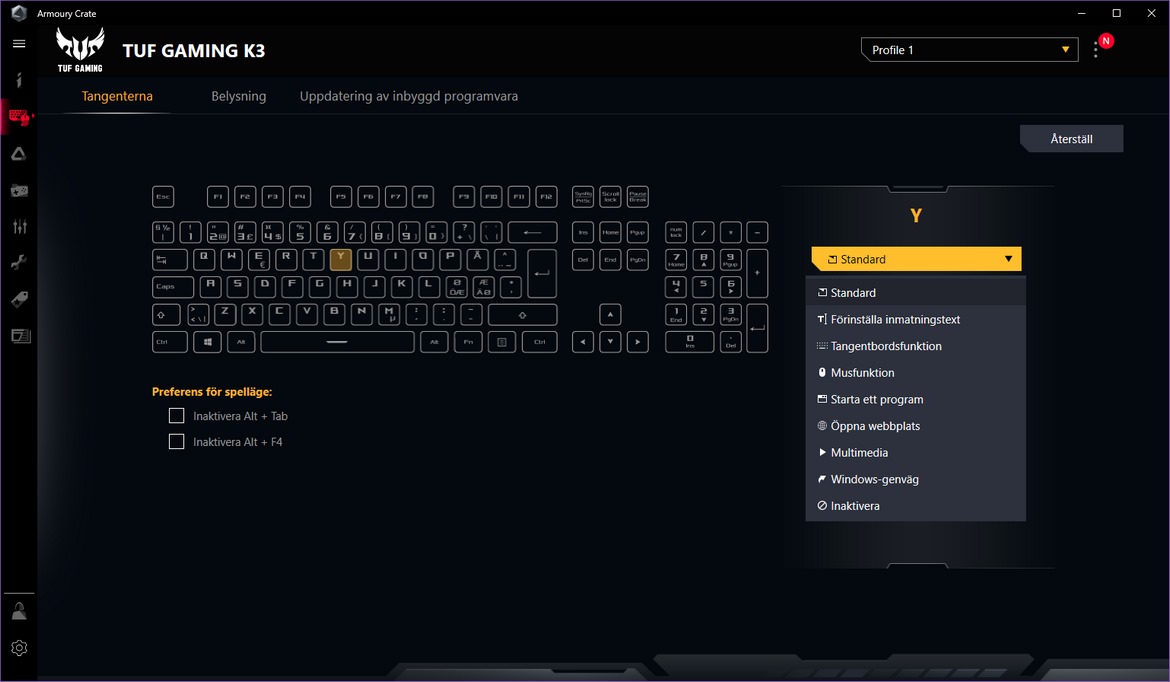This screenshot has width=1170, height=682.
Task: Choose Musfunktion option
Action: [x=916, y=372]
